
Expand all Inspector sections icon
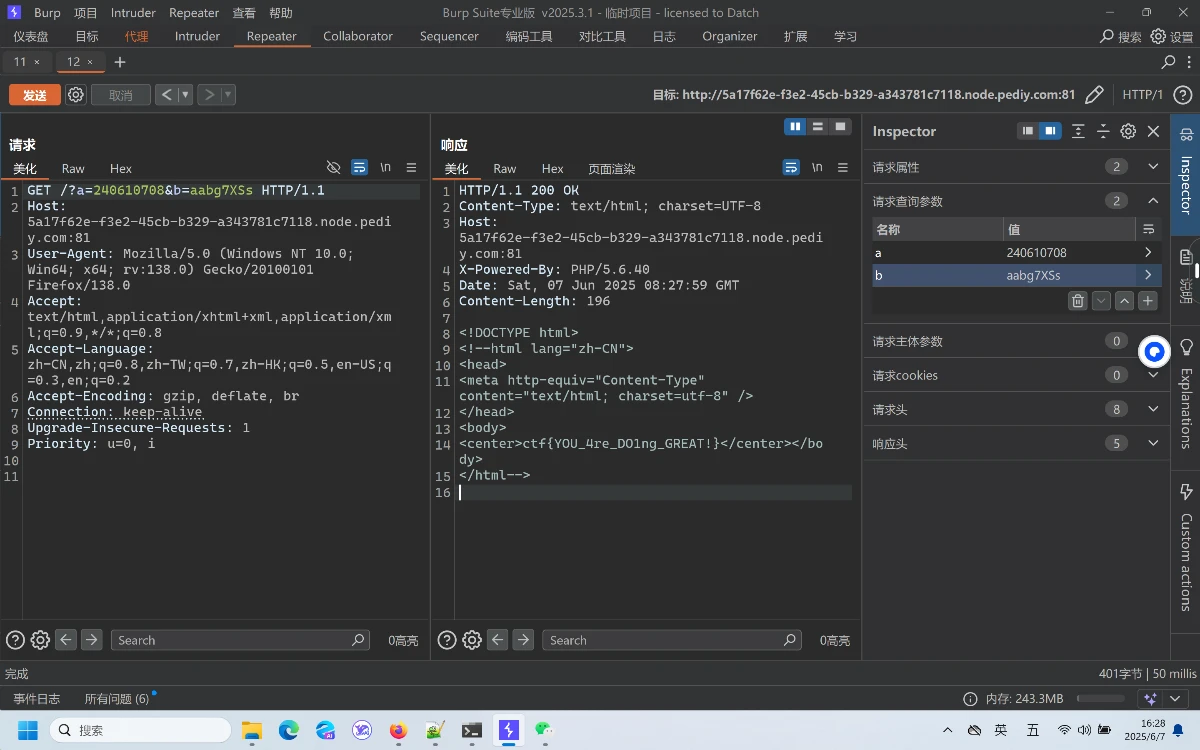tap(1078, 131)
